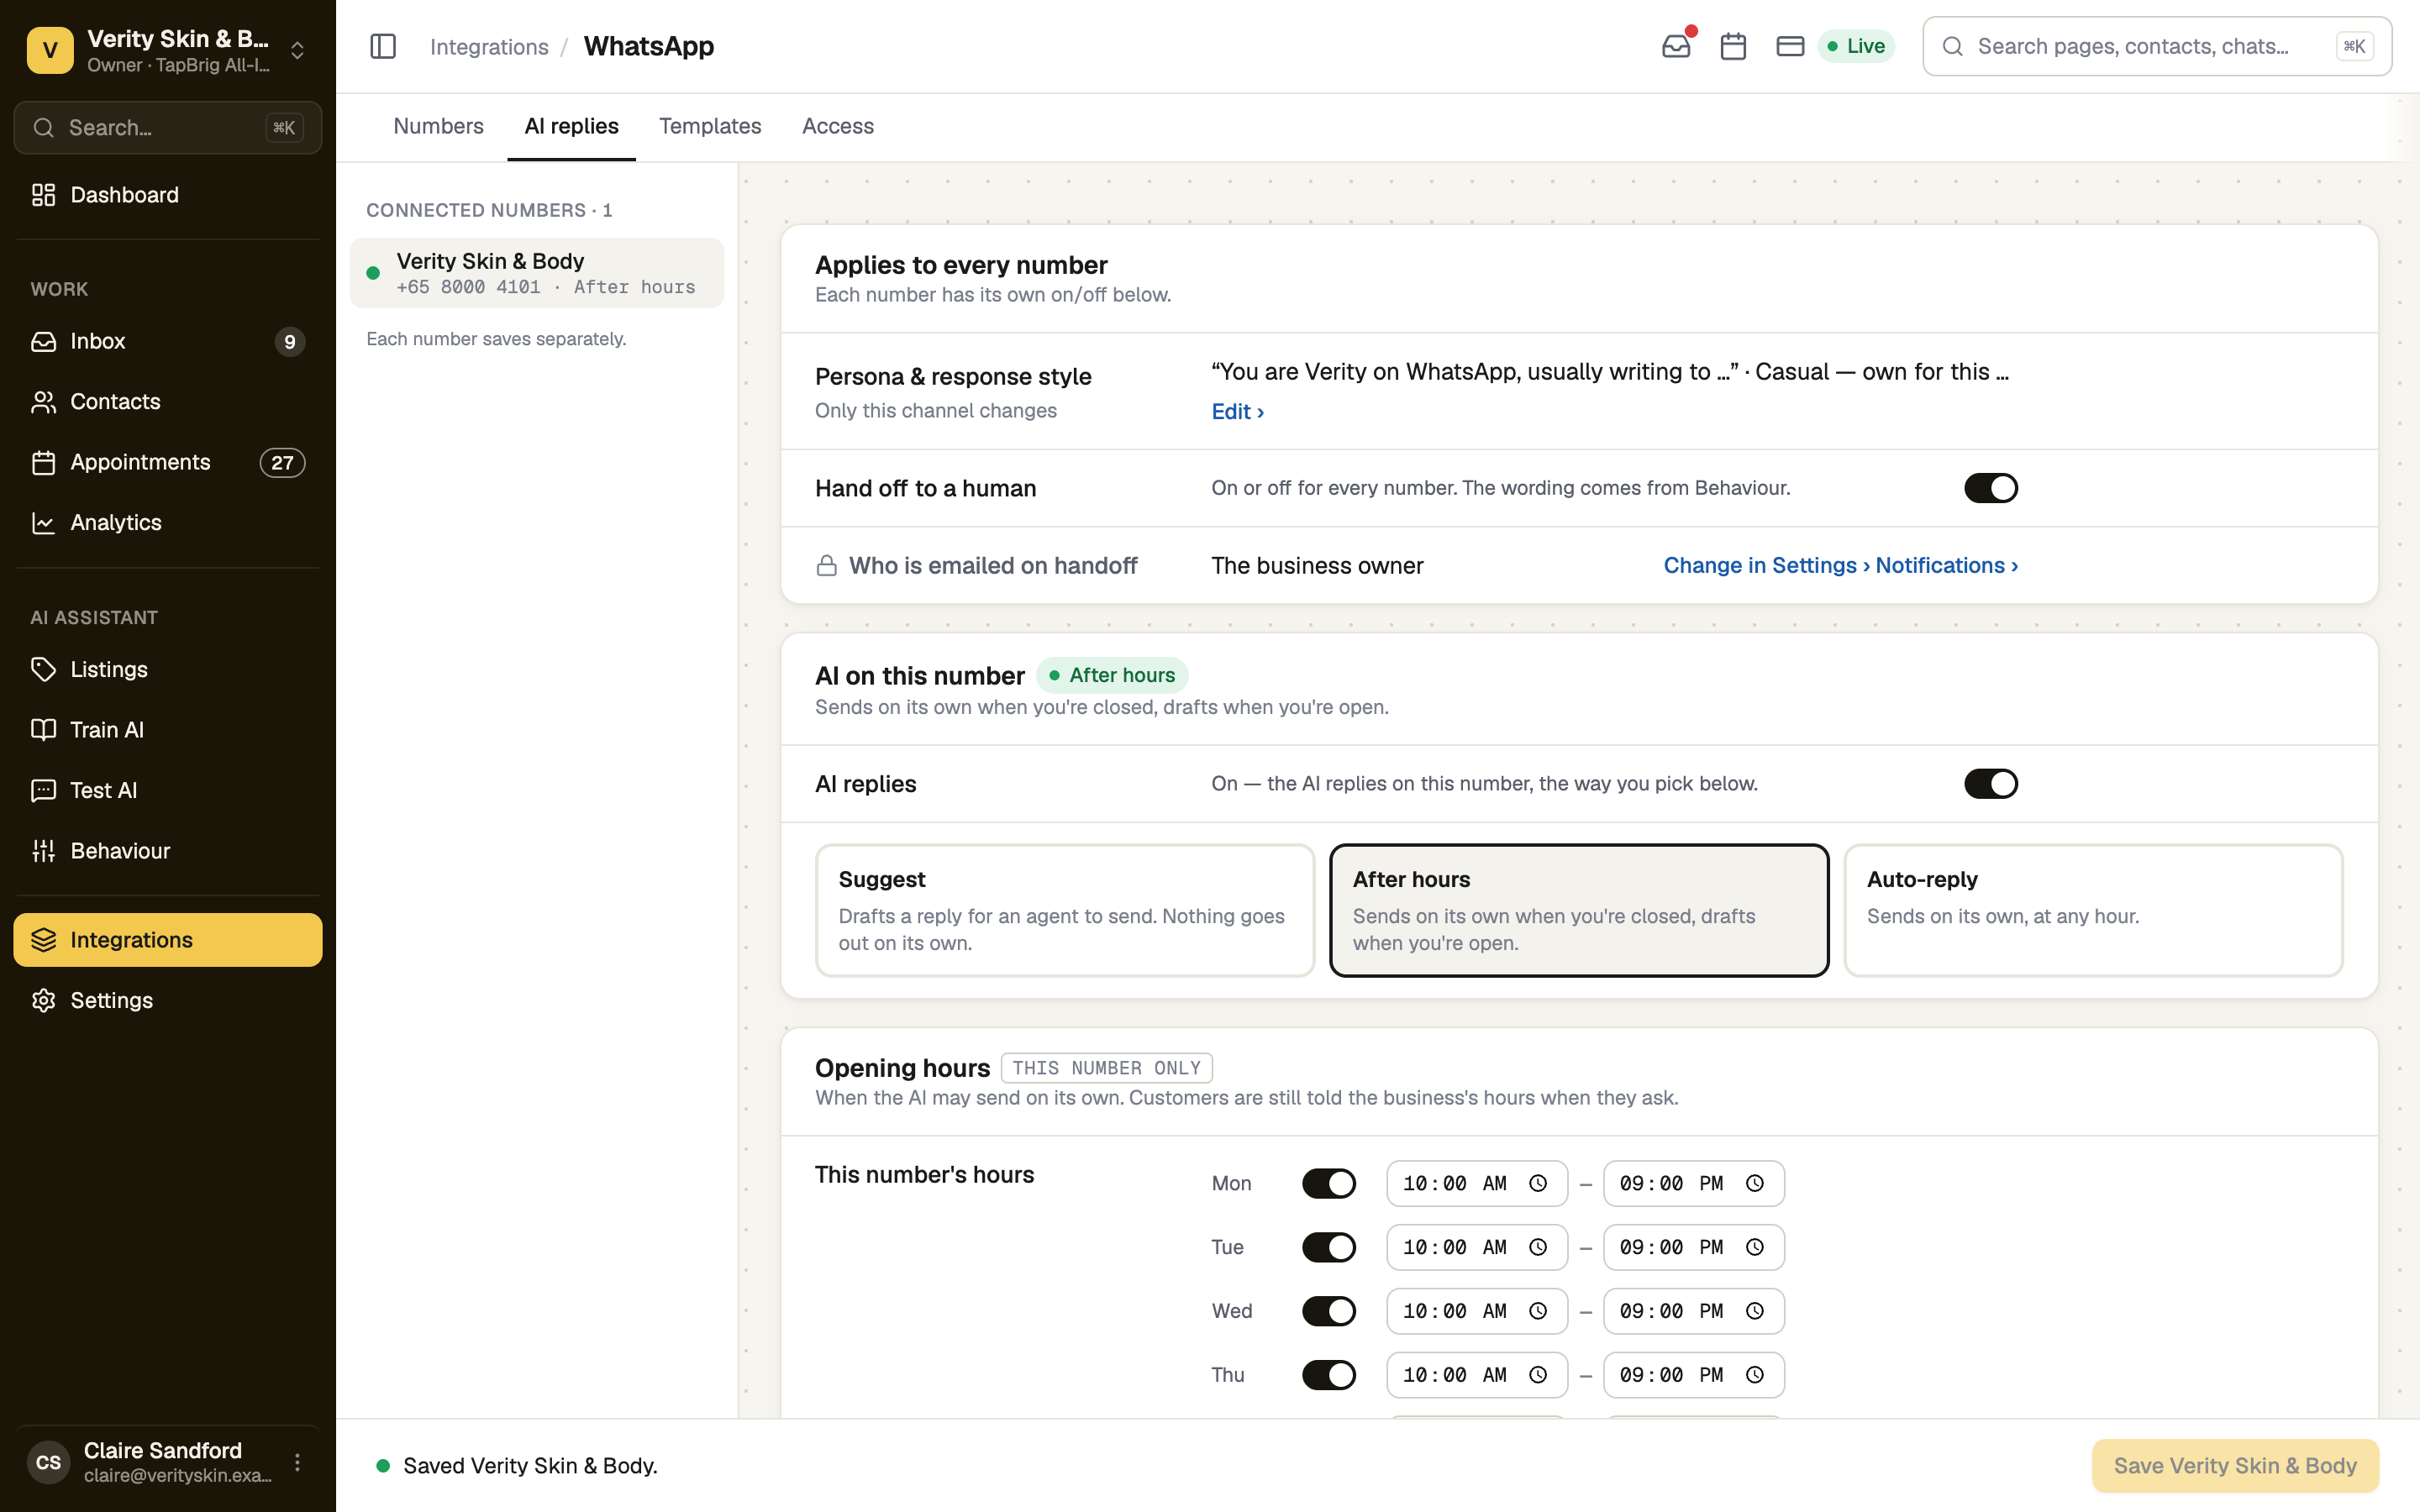Viewport: 2420px width, 1512px height.
Task: Click Tuesday opening time 10:00 AM field
Action: click(x=1476, y=1247)
